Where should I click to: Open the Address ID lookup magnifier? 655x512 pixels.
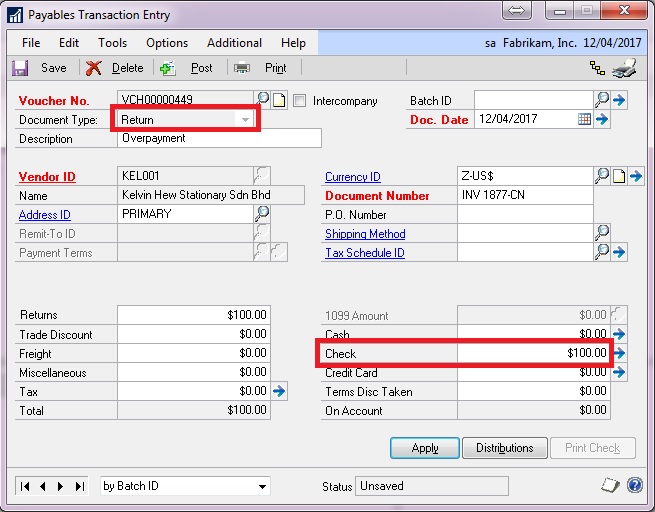coord(262,214)
